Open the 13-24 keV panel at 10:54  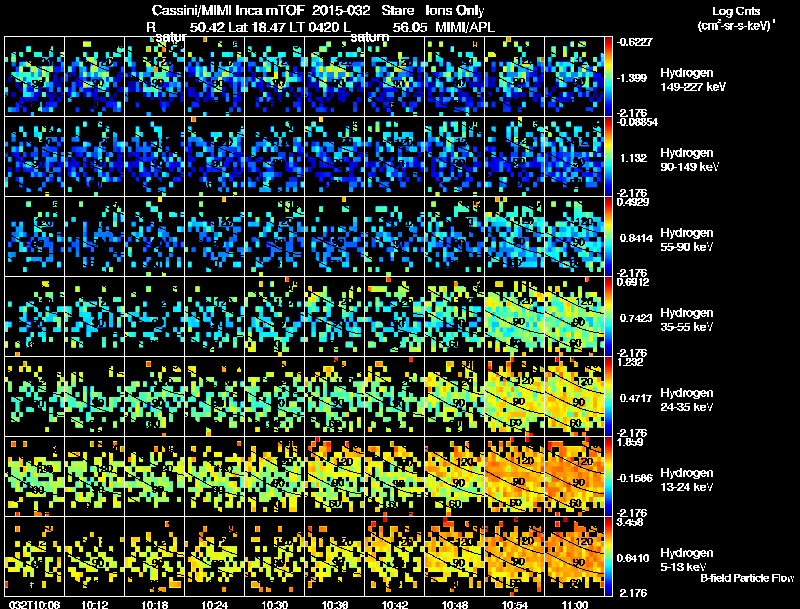pyautogui.click(x=515, y=476)
